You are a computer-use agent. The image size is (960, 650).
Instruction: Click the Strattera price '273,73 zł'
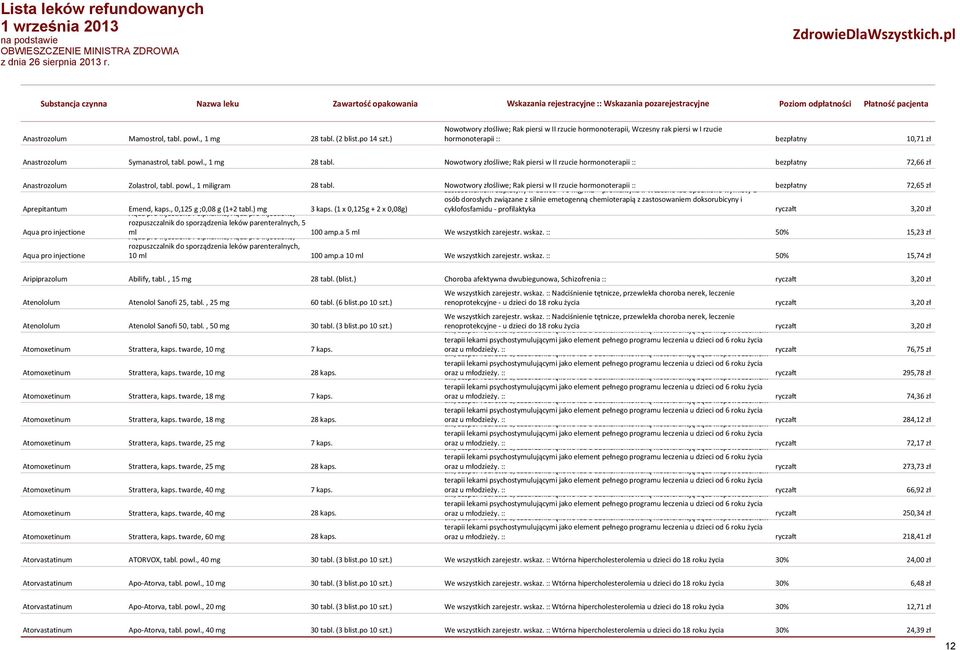[x=917, y=466]
